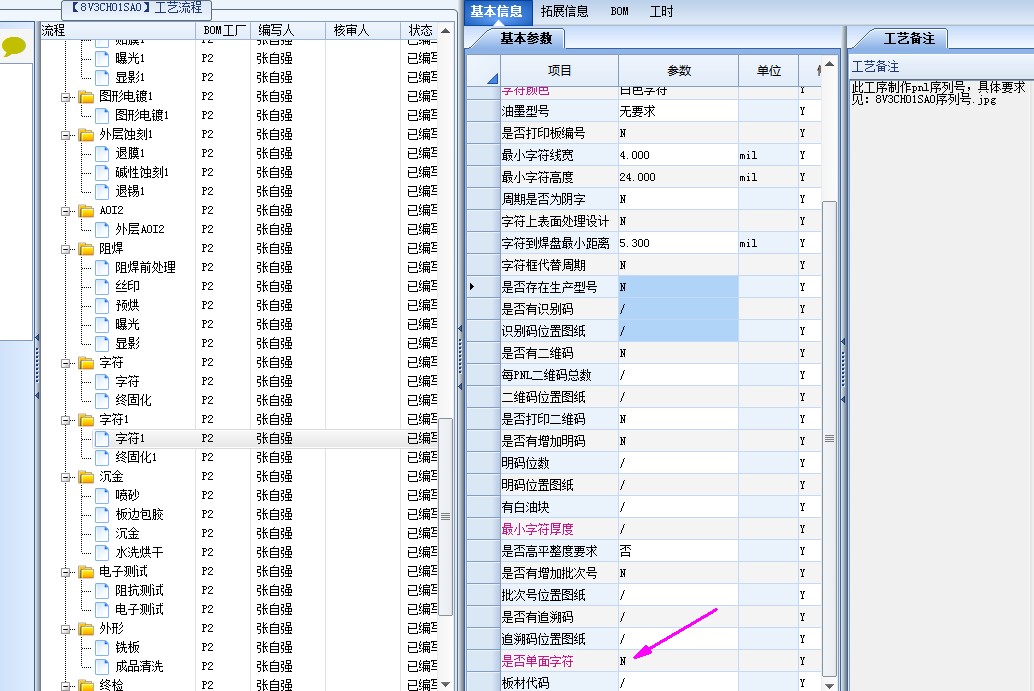Image resolution: width=1034 pixels, height=691 pixels.
Task: Select the 工艺备注 panel tab
Action: point(909,38)
